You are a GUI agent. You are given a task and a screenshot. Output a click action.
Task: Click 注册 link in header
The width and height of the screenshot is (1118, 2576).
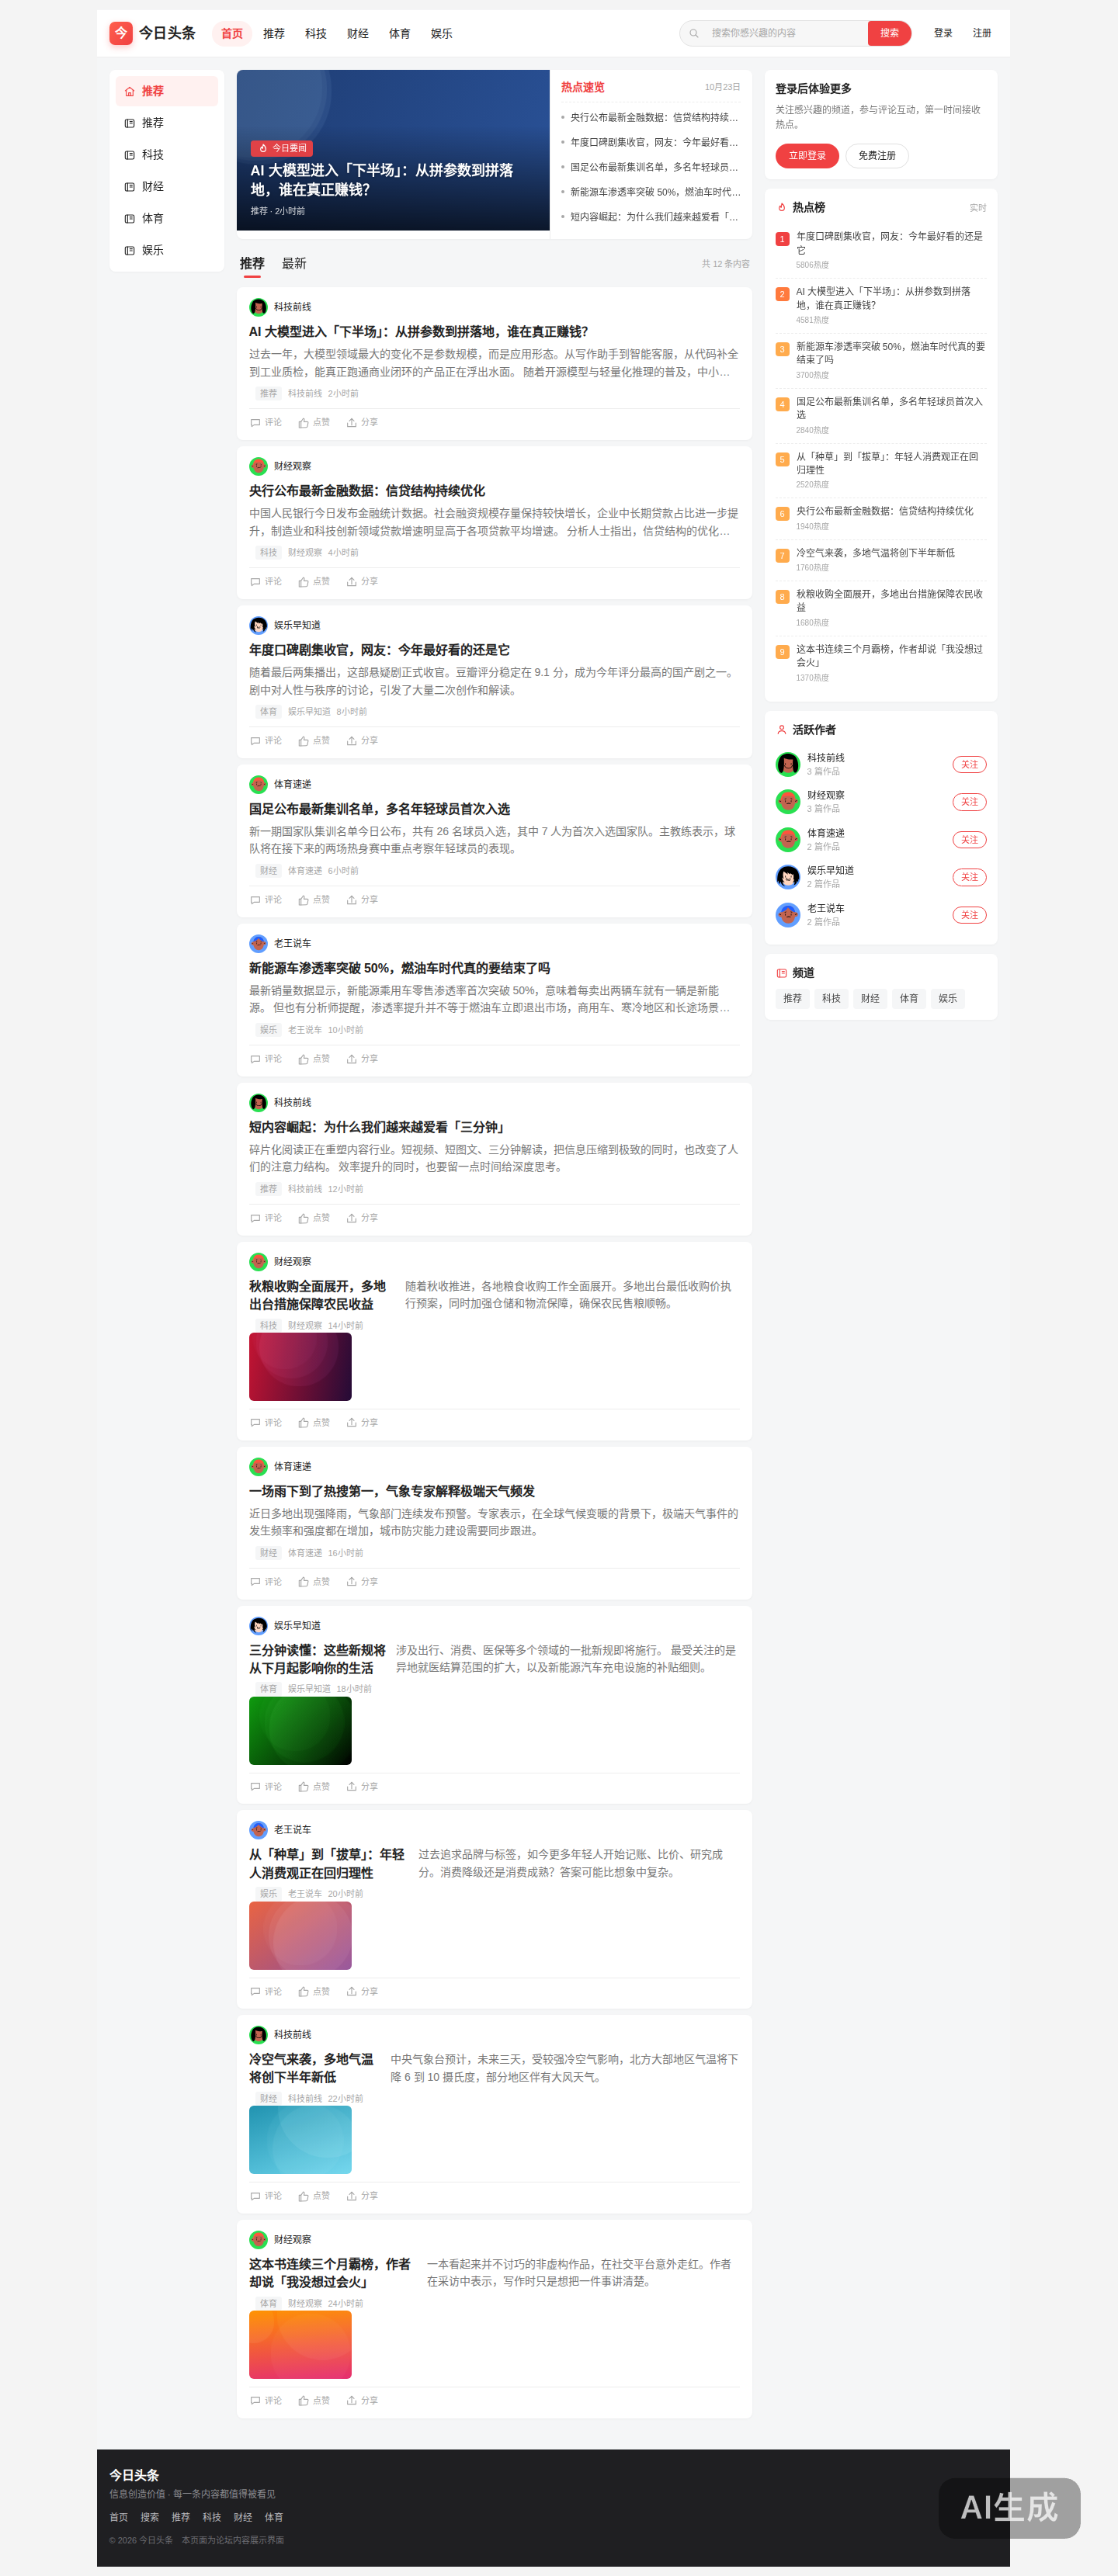[x=982, y=33]
